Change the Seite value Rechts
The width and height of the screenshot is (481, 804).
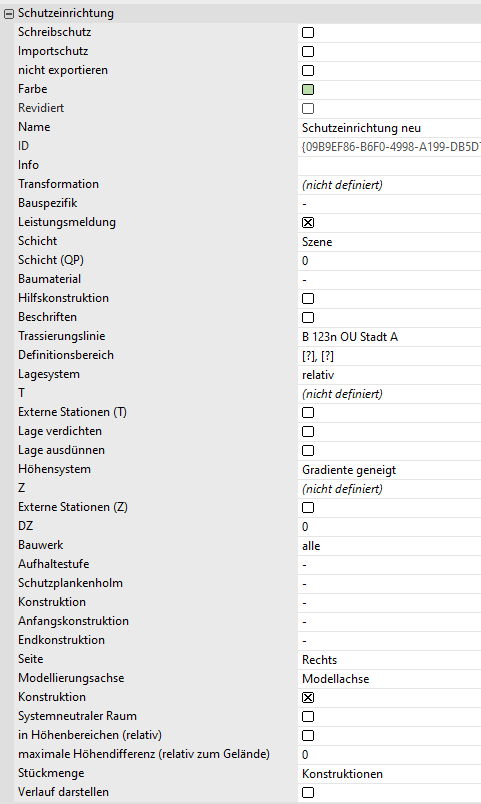389,659
